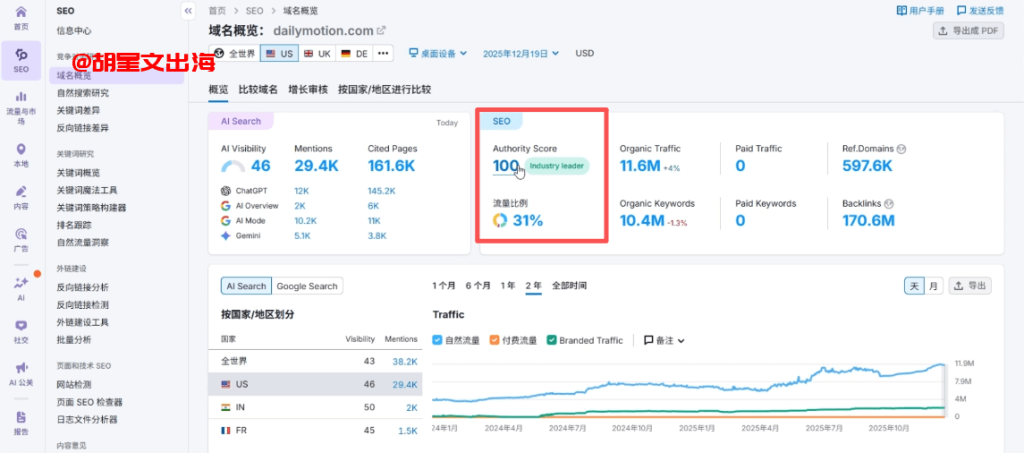Click the AI Overview Google icon
The image size is (1024, 453).
225,206
